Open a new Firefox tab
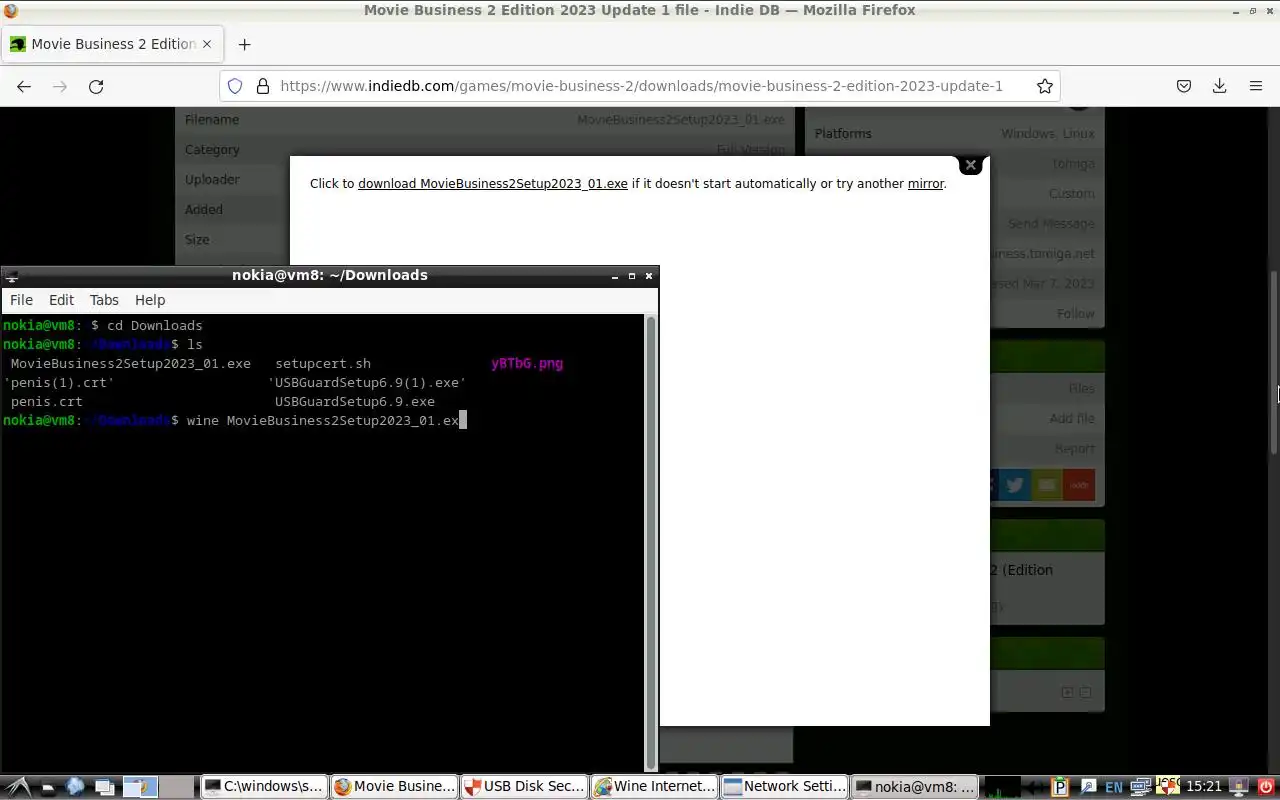 [x=244, y=44]
